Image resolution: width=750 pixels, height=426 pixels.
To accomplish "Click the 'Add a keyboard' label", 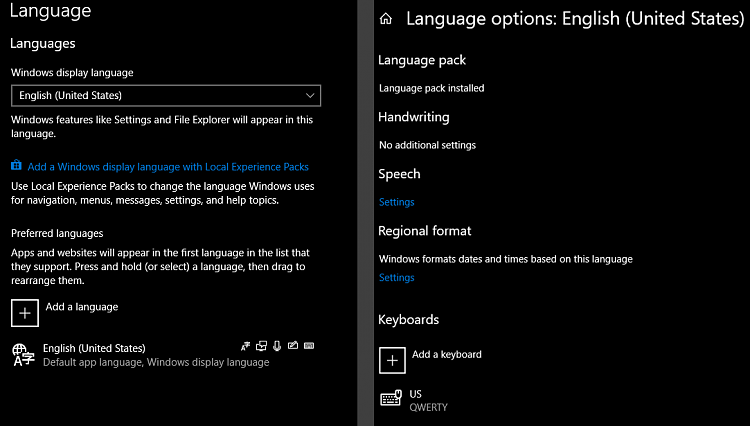I will (447, 354).
